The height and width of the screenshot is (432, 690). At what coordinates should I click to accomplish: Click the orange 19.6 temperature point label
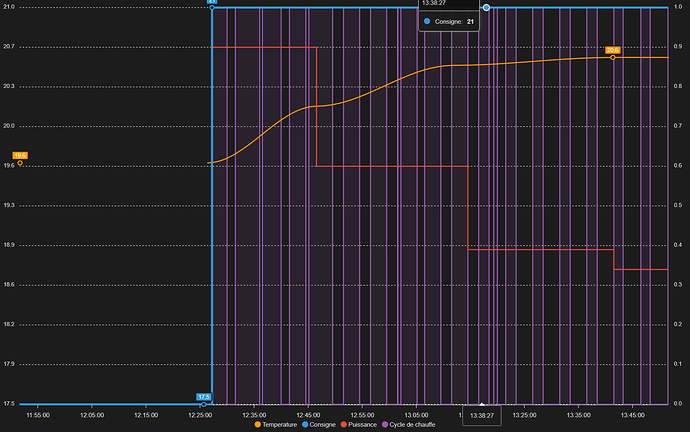pos(20,155)
